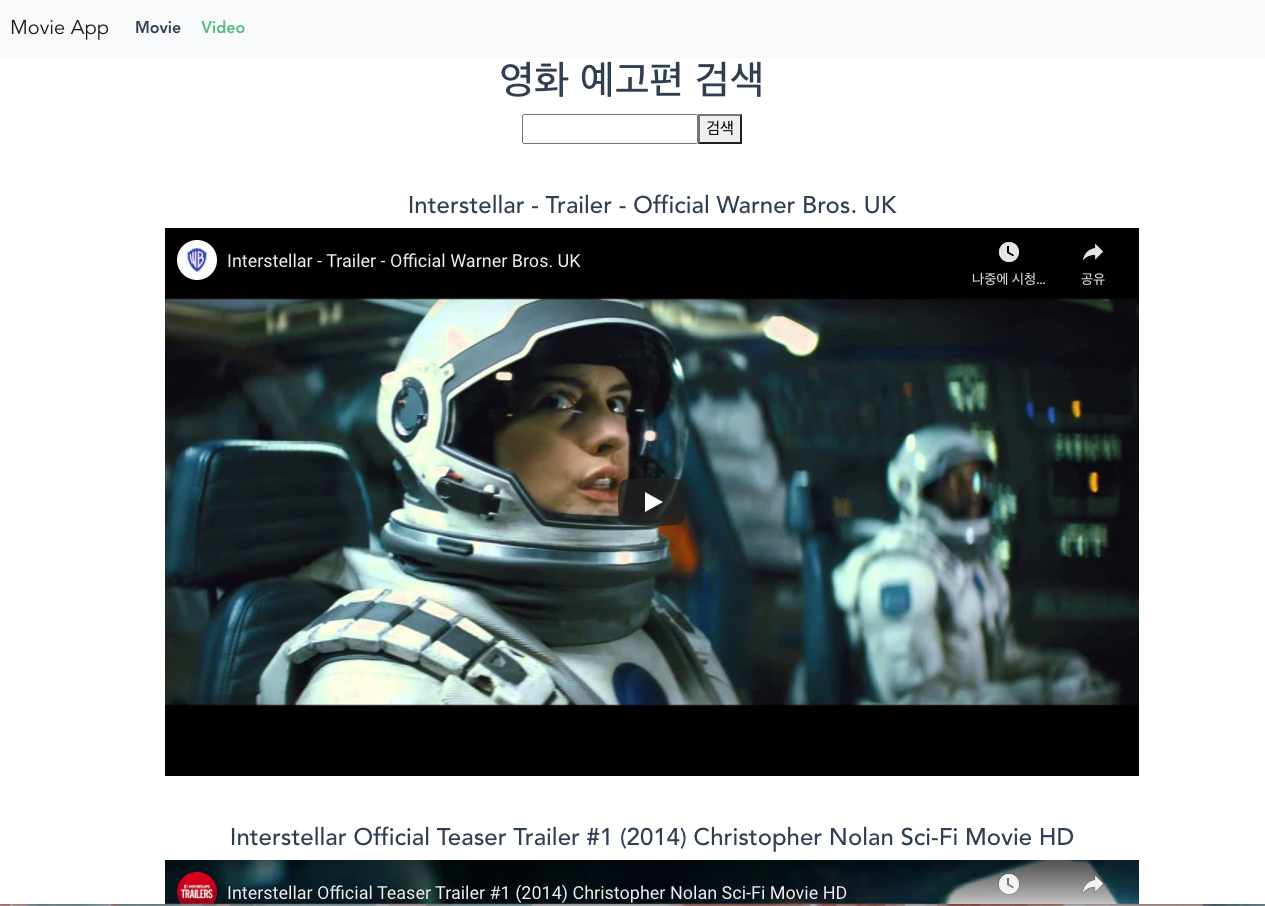Screen dimensions: 1265x906
Task: Open video title link in first player
Action: tap(404, 261)
